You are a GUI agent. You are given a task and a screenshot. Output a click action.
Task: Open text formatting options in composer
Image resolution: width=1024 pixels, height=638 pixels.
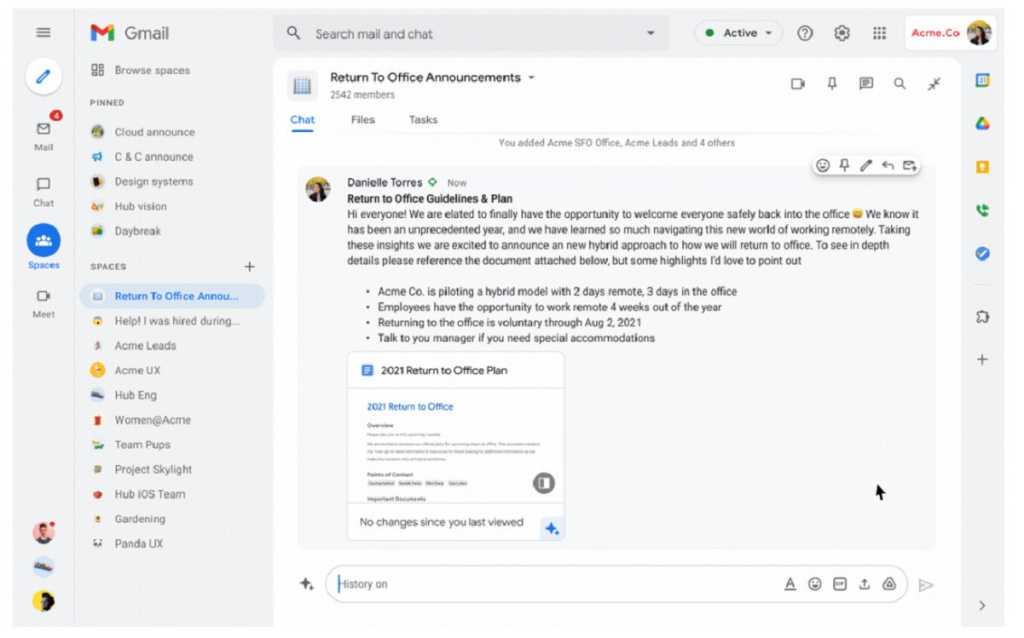point(790,584)
